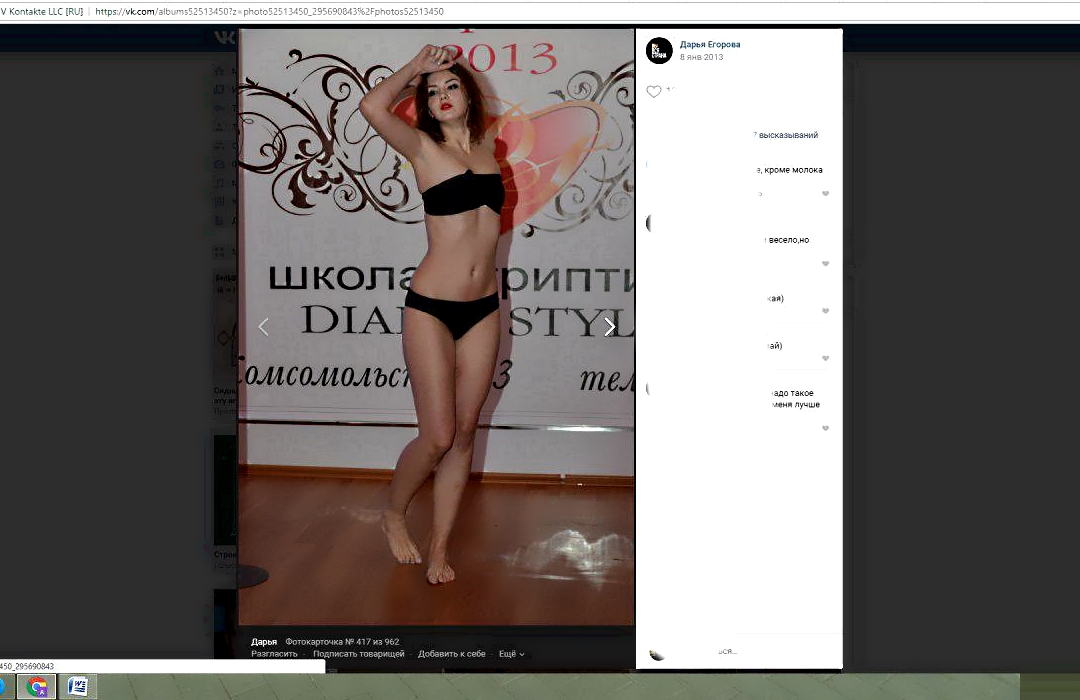
Task: Open Дарья Егорова profile link
Action: [x=709, y=44]
